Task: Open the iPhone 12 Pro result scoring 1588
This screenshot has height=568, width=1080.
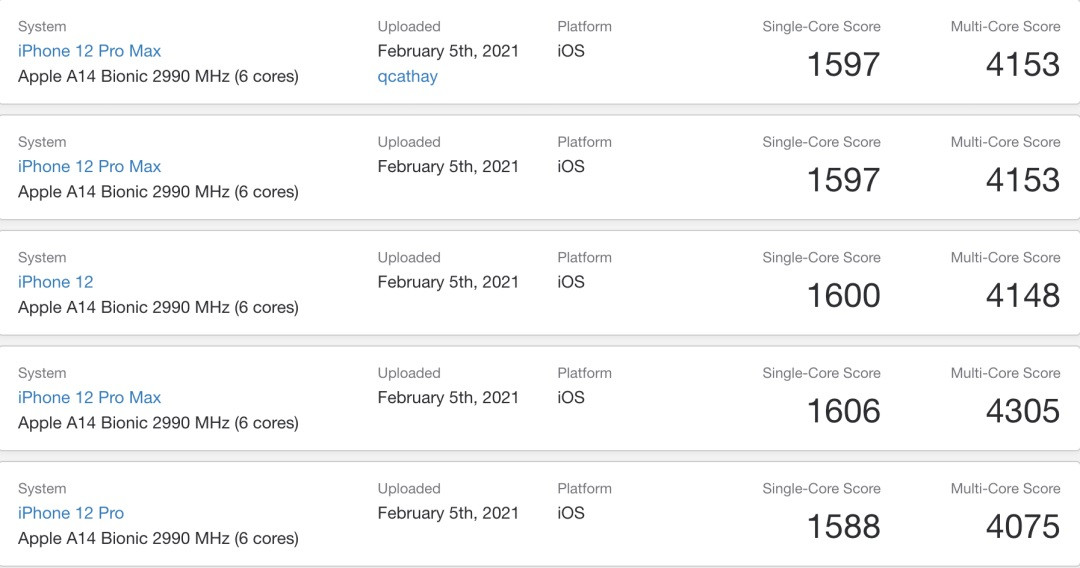Action: (x=71, y=513)
